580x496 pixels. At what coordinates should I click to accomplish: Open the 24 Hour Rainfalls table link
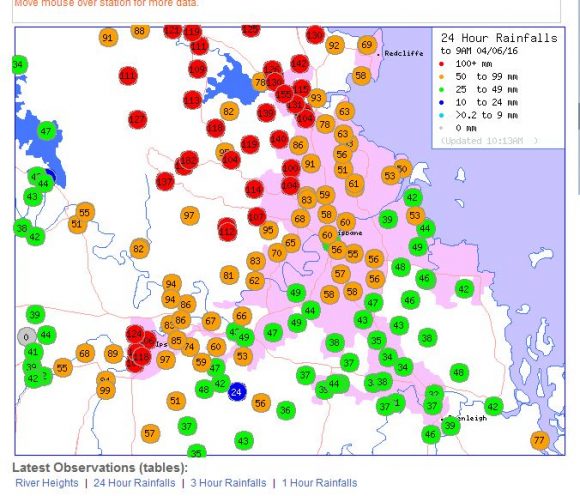click(134, 483)
